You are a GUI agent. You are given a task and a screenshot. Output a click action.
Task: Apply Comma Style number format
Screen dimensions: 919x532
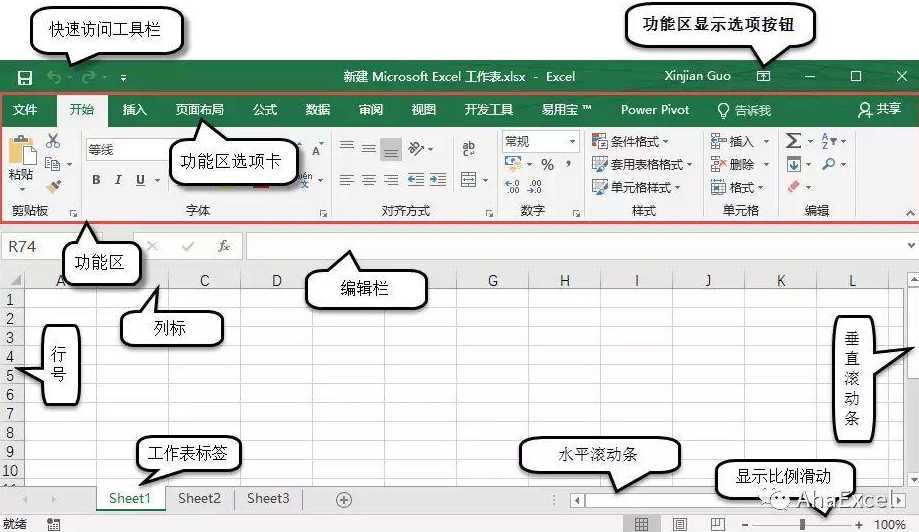(x=569, y=165)
